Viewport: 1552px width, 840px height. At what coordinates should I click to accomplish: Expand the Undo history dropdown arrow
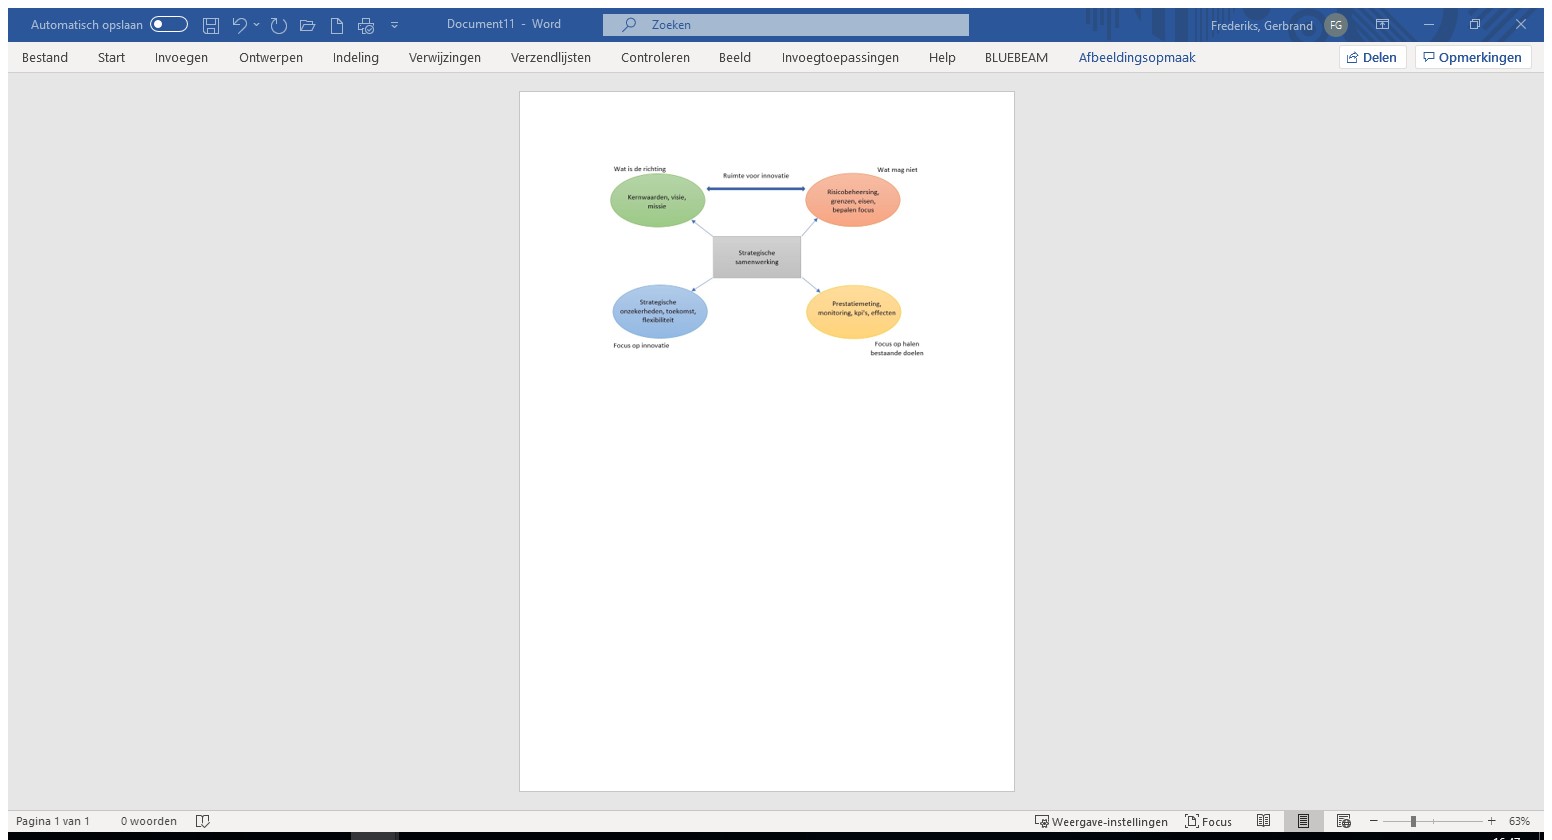click(257, 25)
